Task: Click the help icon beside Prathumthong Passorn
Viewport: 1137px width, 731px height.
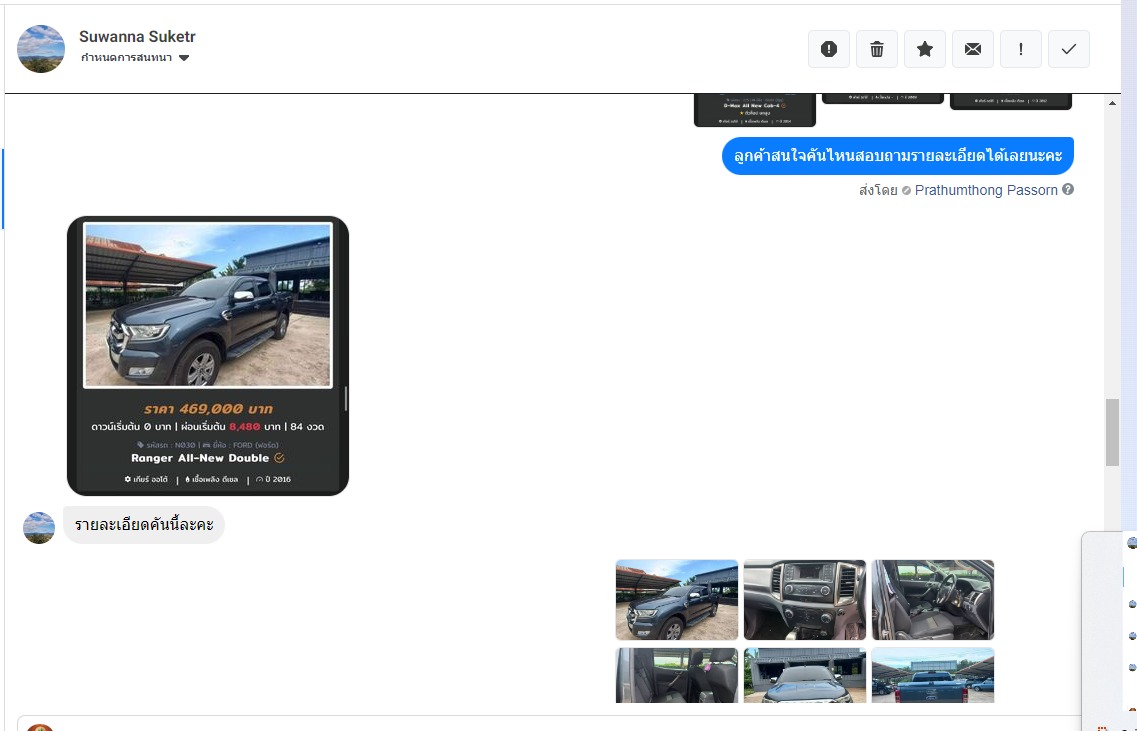Action: pos(1068,189)
